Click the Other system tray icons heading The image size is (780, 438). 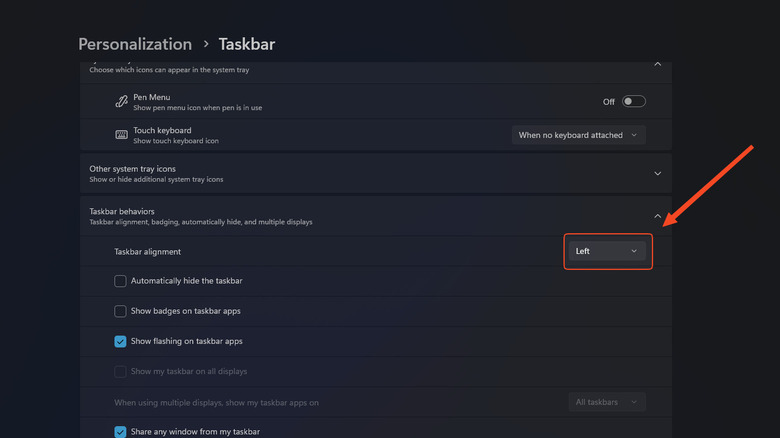click(132, 169)
